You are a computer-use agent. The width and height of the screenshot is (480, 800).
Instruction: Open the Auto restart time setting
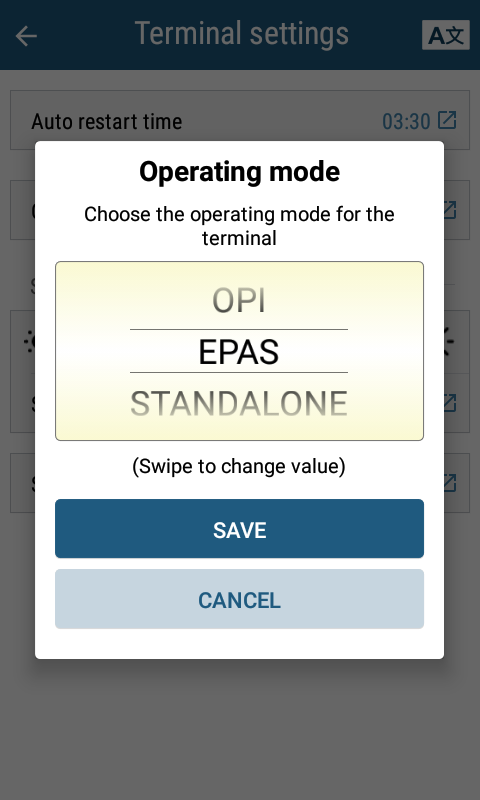[240, 120]
